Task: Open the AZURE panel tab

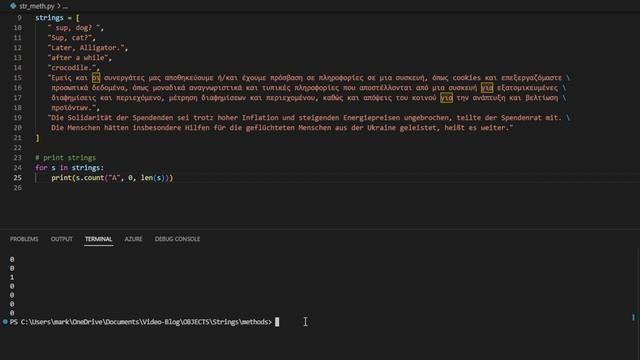Action: [x=133, y=239]
